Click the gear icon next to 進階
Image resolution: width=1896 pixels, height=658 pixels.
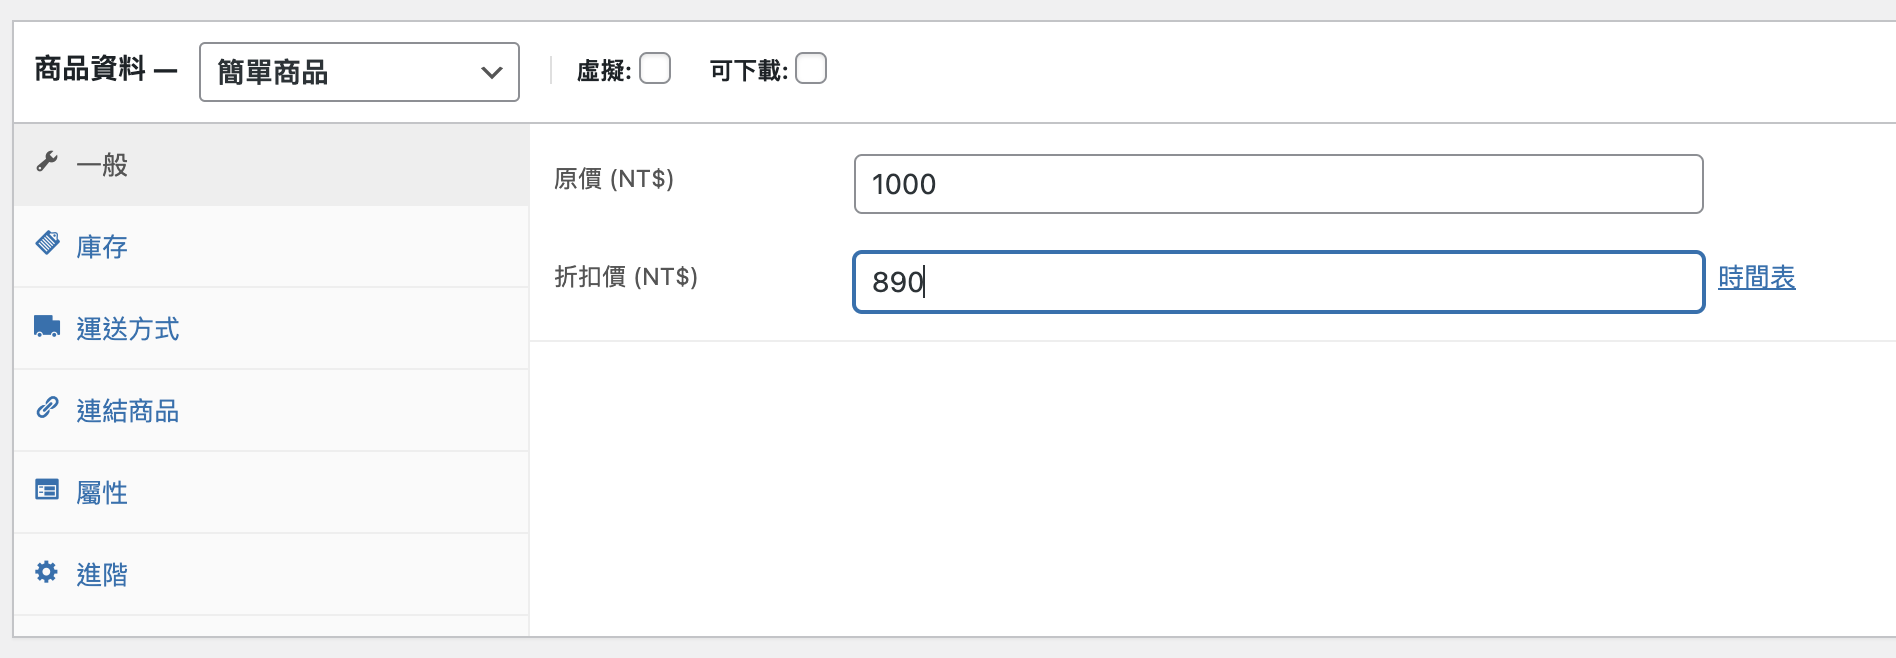pyautogui.click(x=47, y=571)
